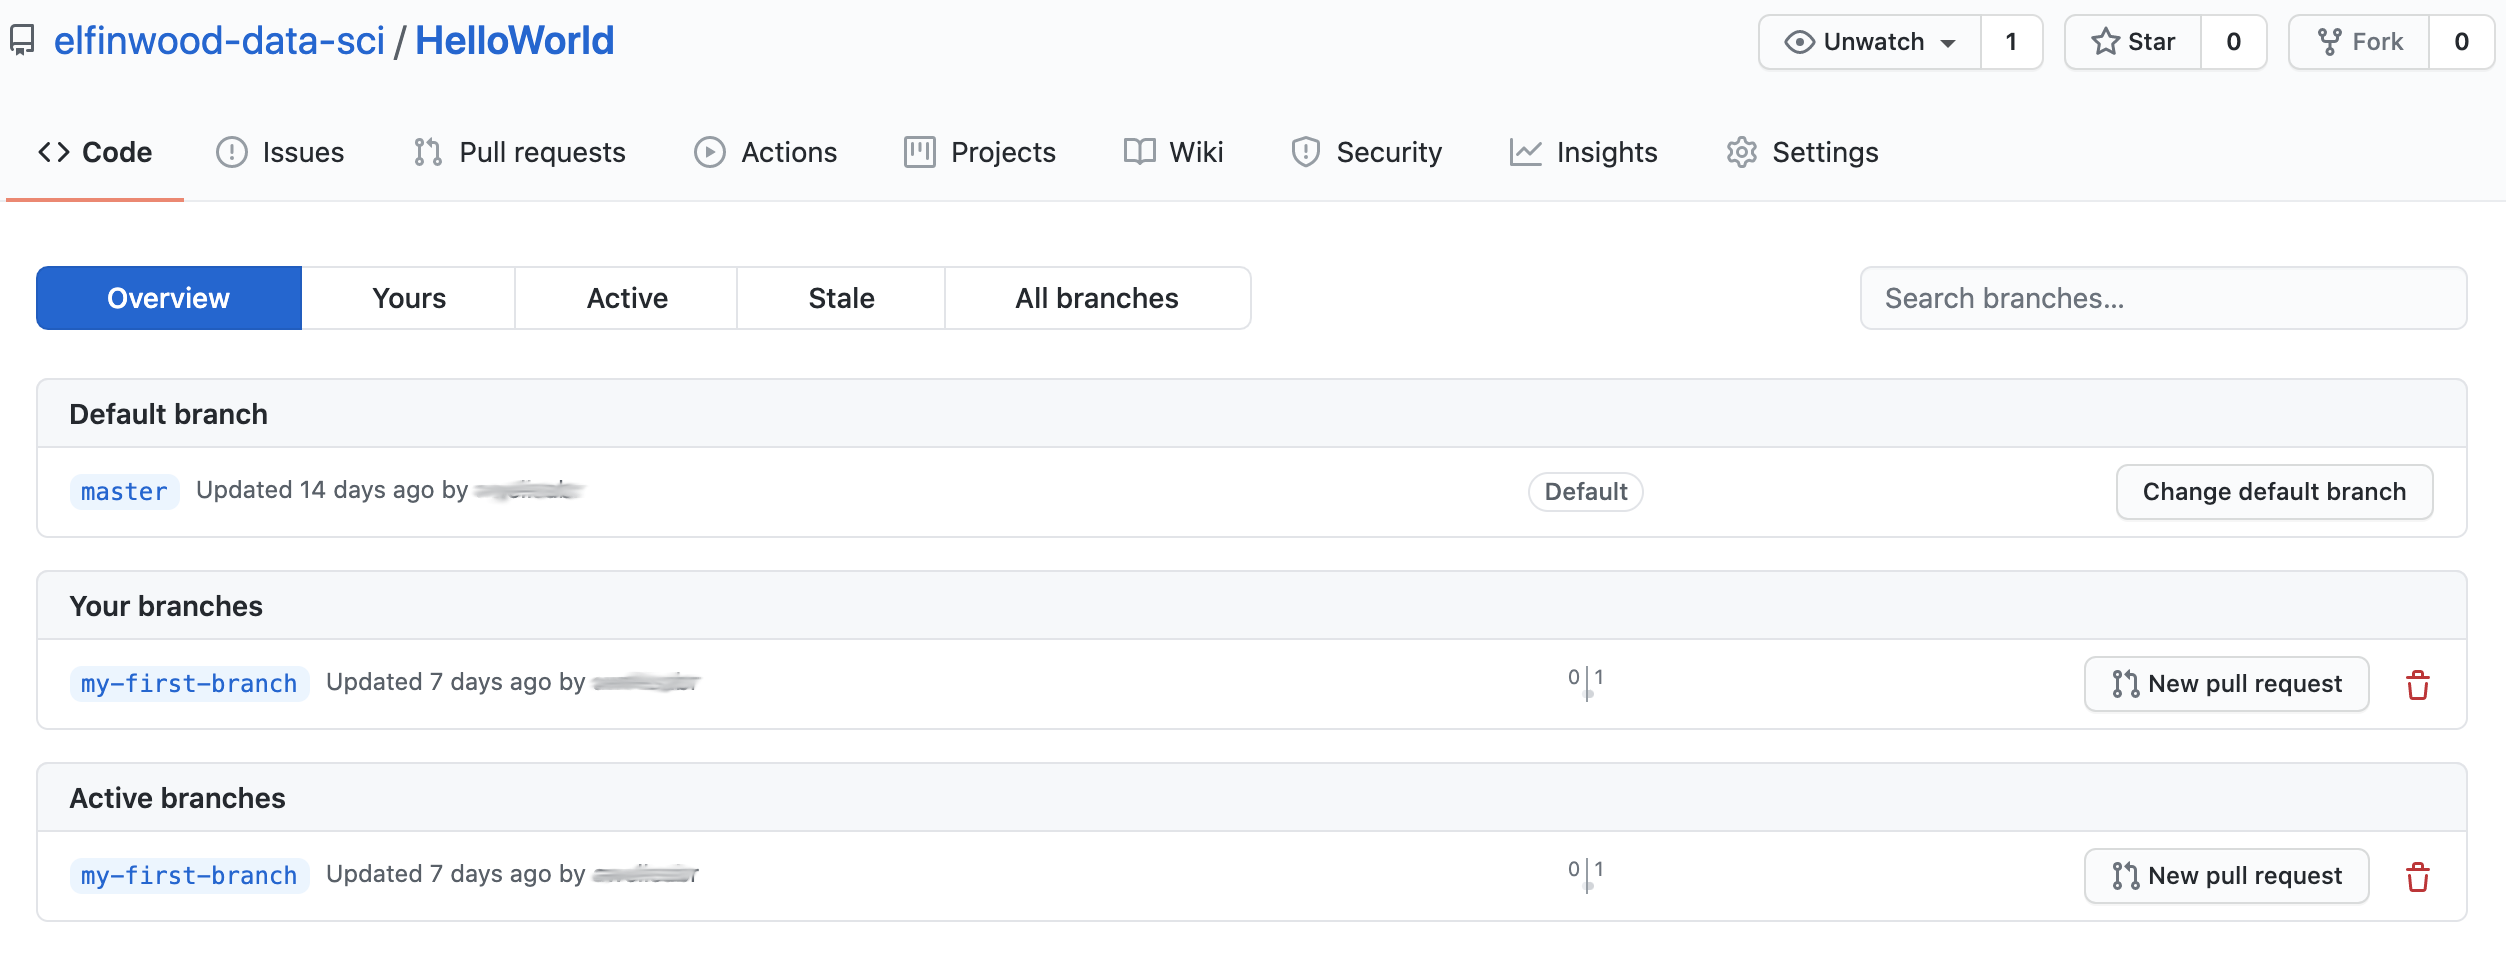Open elfinwood-data-sci organization link
This screenshot has height=954, width=2506.
(219, 41)
